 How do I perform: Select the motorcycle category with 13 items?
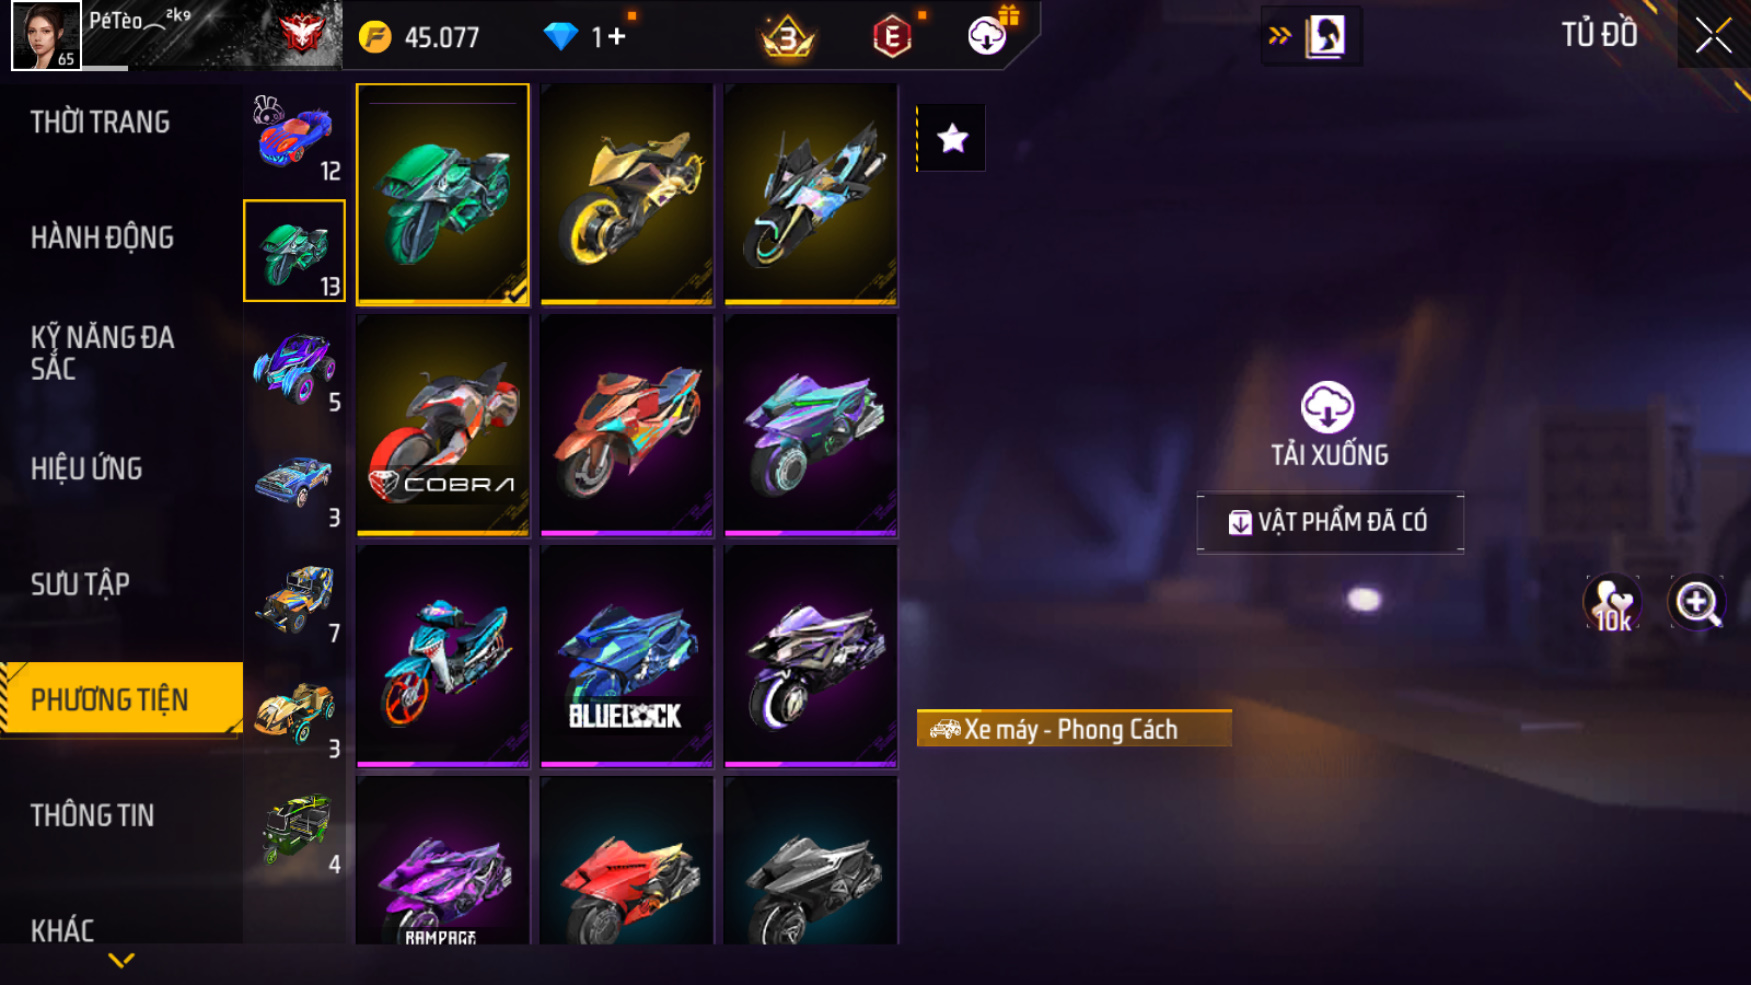294,250
